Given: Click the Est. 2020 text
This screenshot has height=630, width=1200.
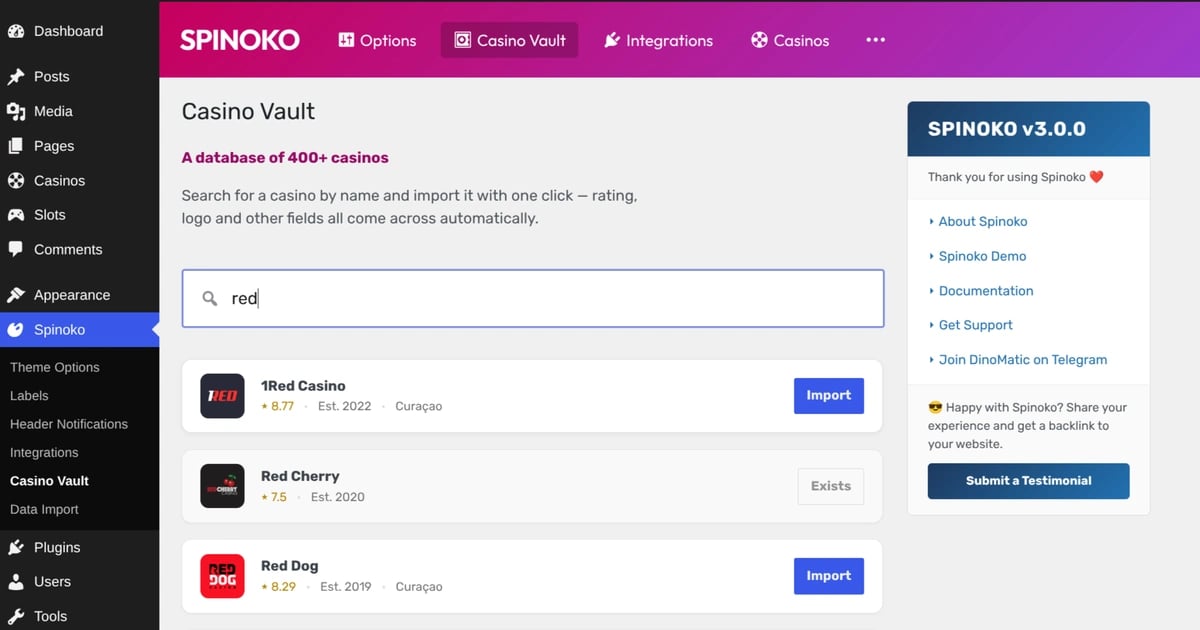Looking at the screenshot, I should point(338,497).
